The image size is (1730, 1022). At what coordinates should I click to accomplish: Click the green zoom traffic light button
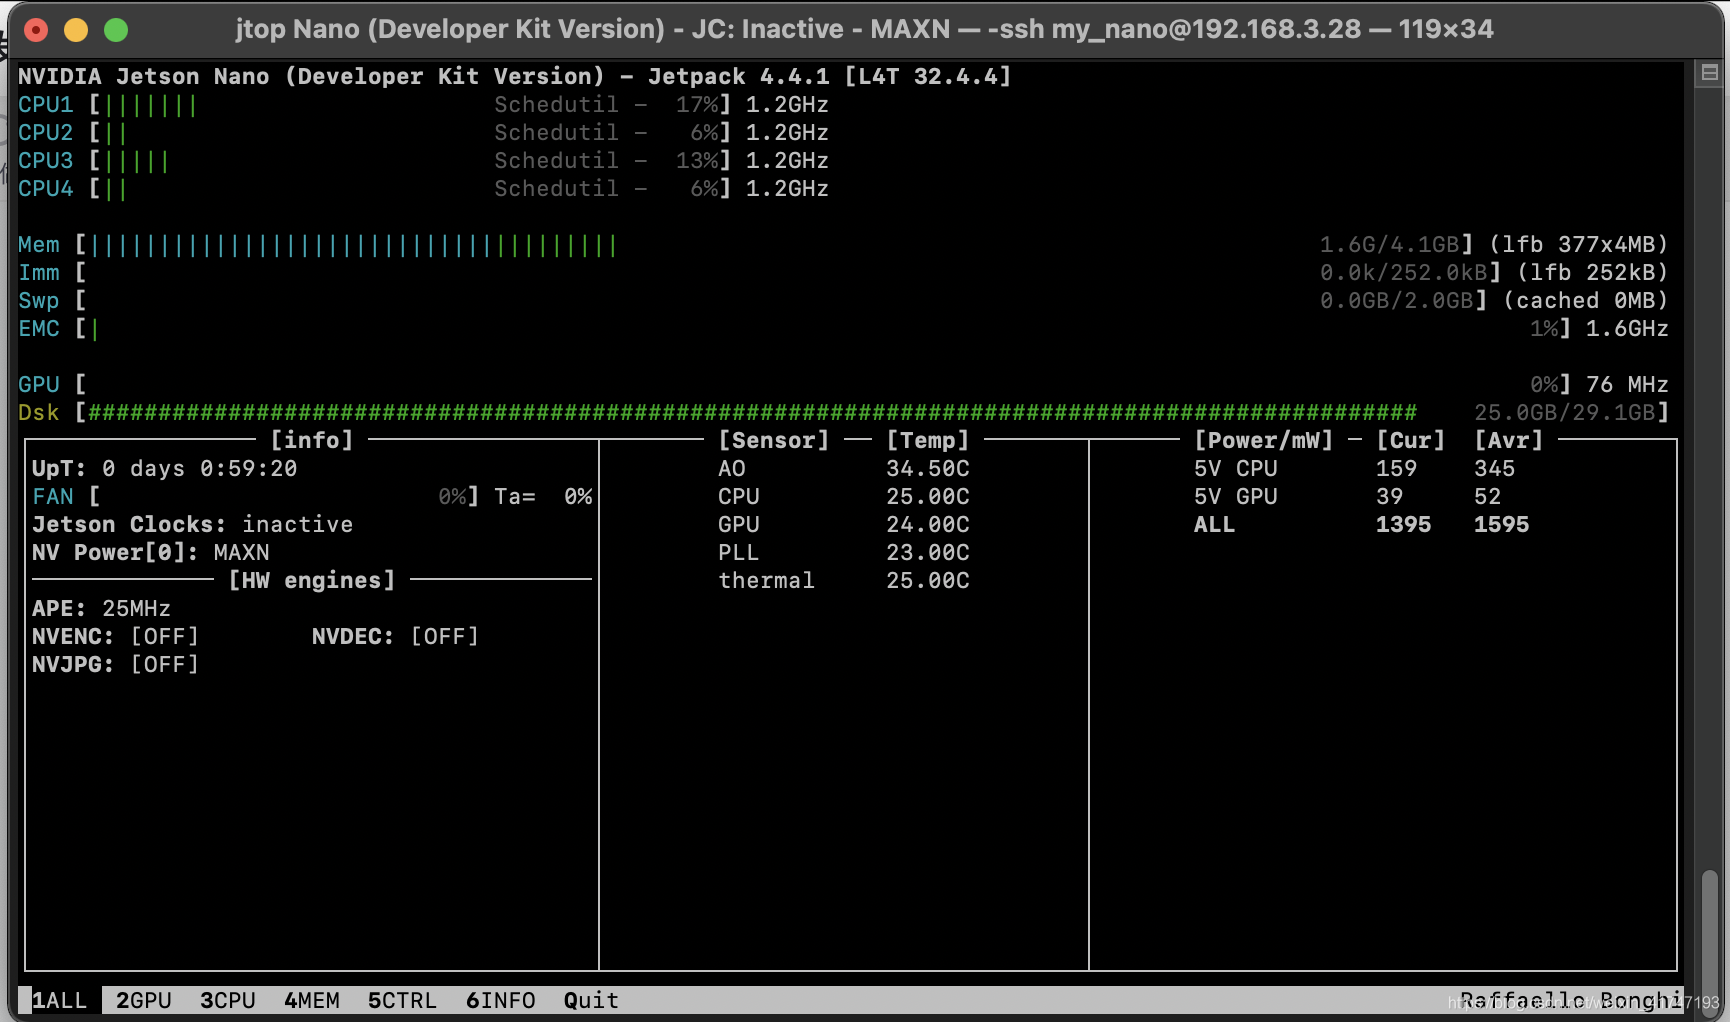(117, 30)
